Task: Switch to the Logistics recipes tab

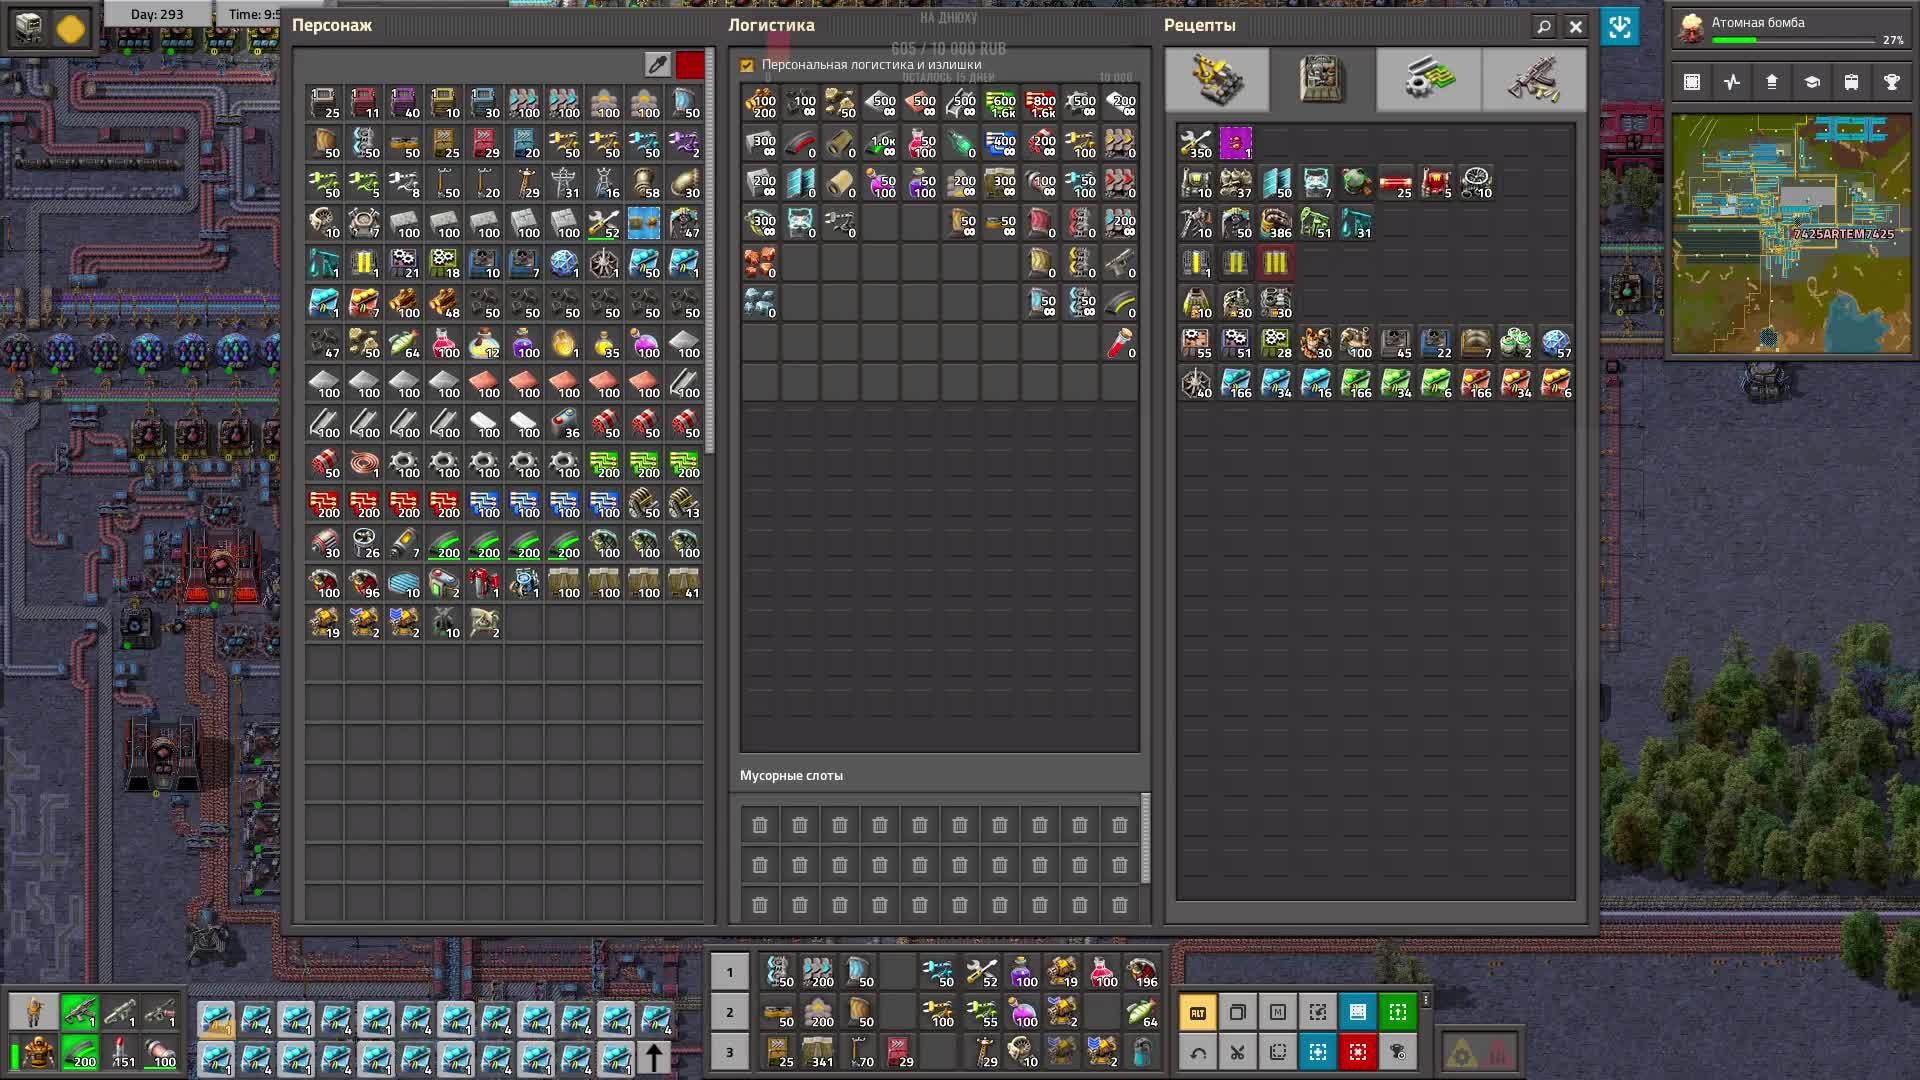Action: (x=1217, y=79)
